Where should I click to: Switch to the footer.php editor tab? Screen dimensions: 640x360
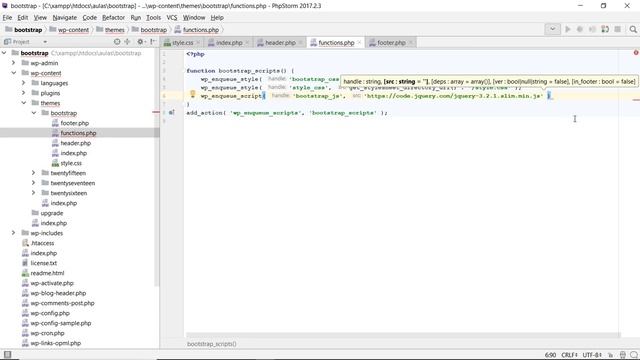pos(391,42)
